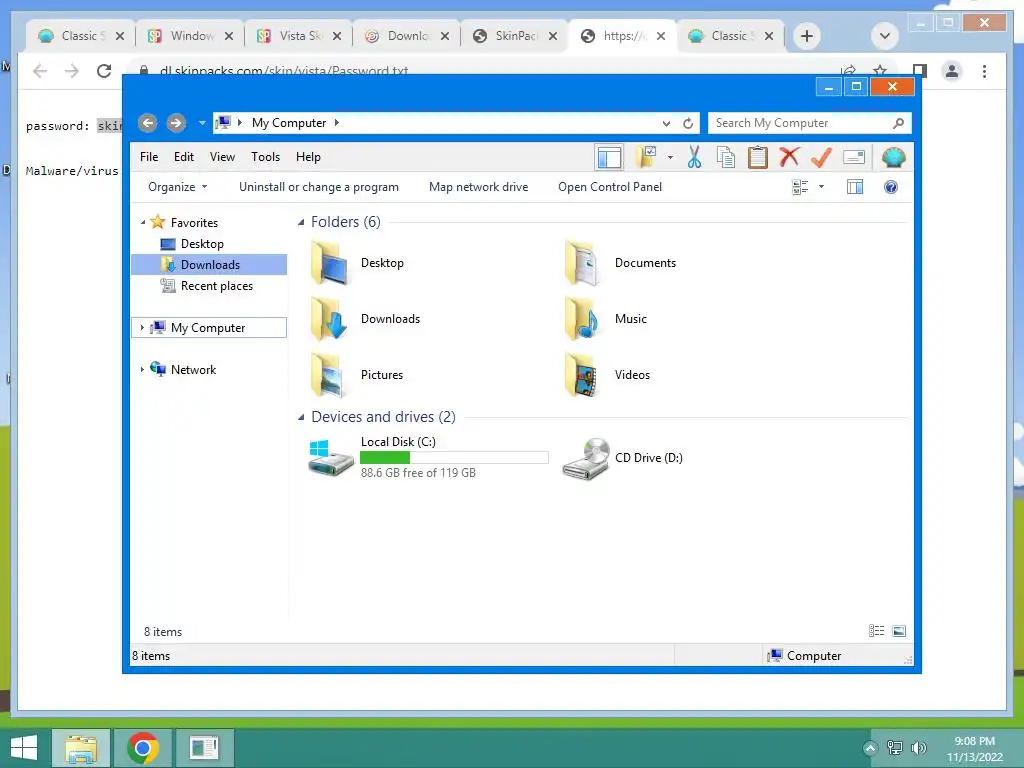Click the orange checkmark Properties icon
Image resolution: width=1024 pixels, height=768 pixels.
pyautogui.click(x=821, y=157)
